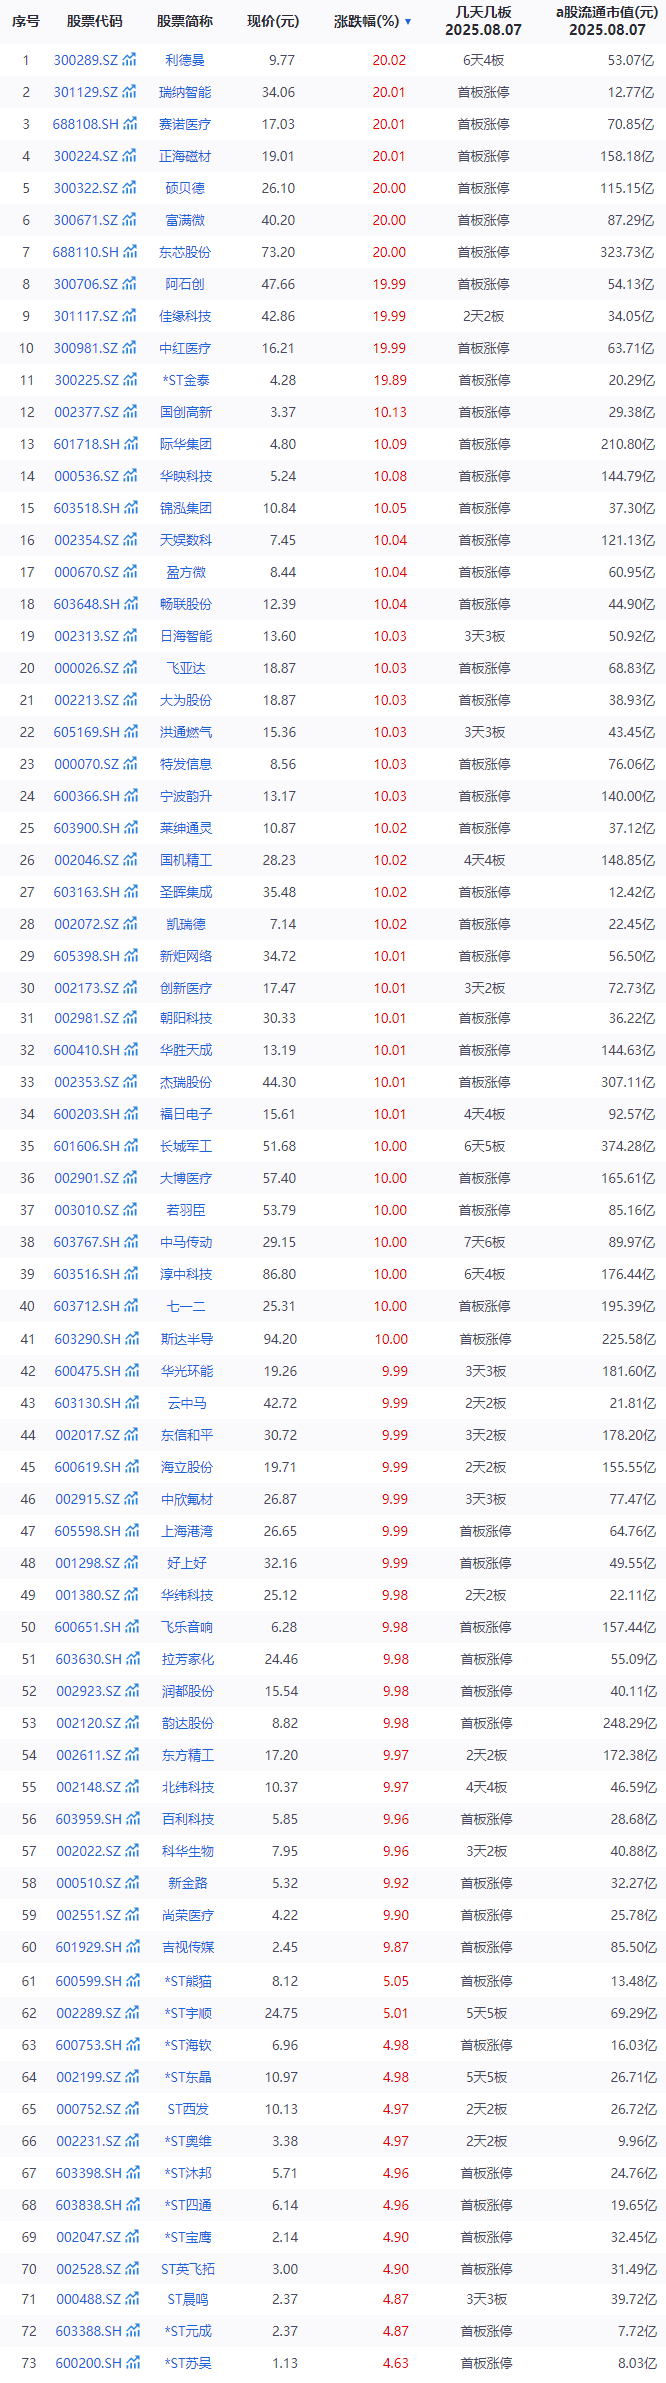666x2383 pixels.
Task: Select 20.02 change value in row 1
Action: point(389,60)
